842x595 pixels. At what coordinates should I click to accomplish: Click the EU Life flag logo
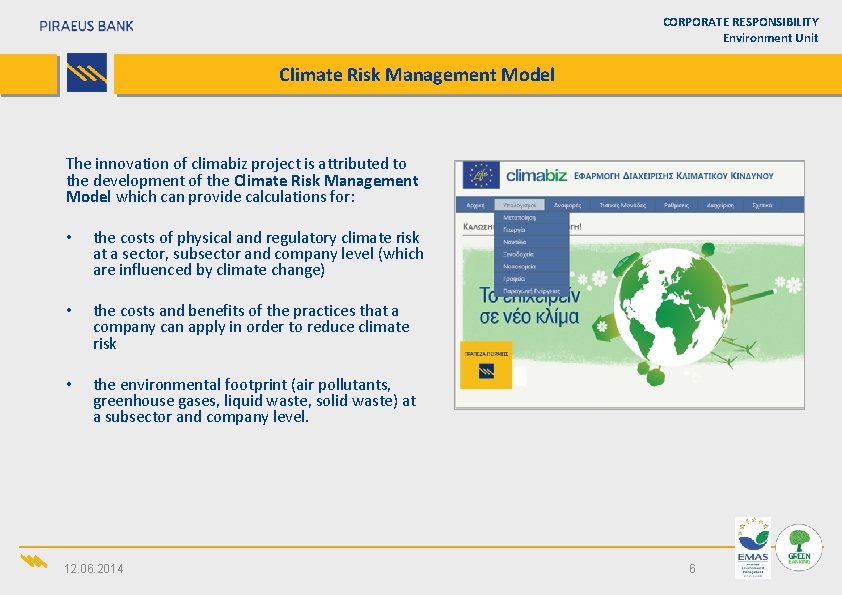pos(481,175)
